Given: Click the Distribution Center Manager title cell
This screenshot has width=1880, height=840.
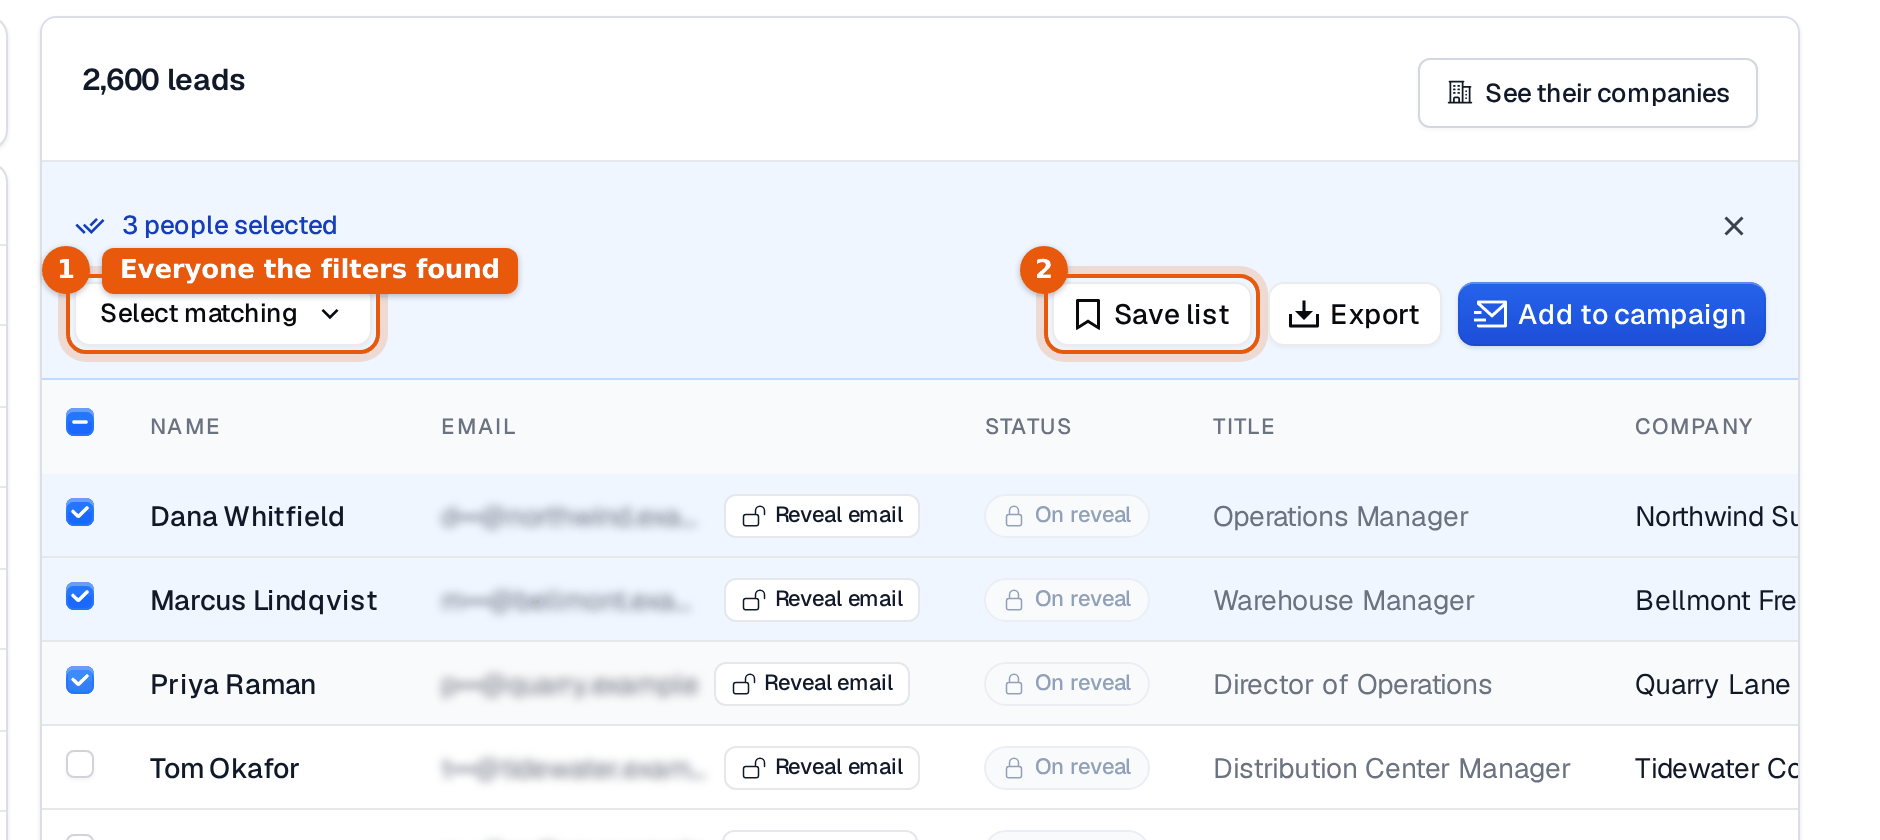Looking at the screenshot, I should (x=1392, y=769).
